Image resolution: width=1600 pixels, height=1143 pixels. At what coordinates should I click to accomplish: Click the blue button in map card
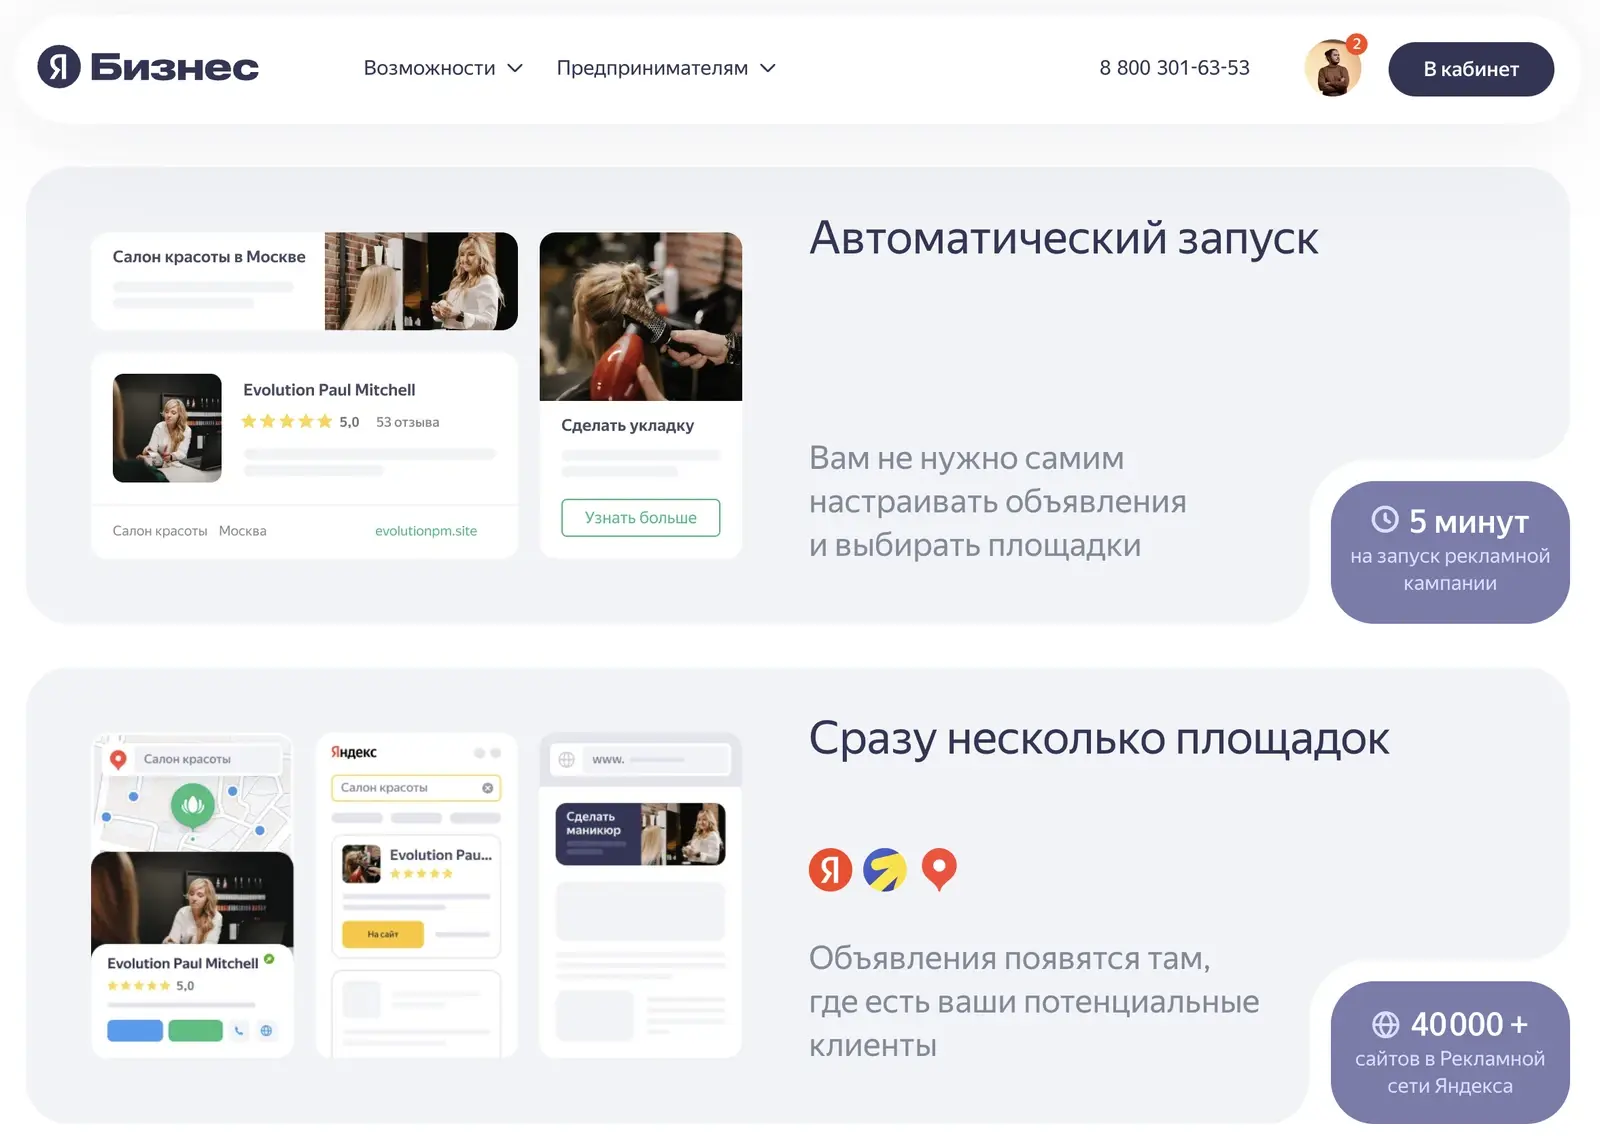click(x=135, y=1031)
